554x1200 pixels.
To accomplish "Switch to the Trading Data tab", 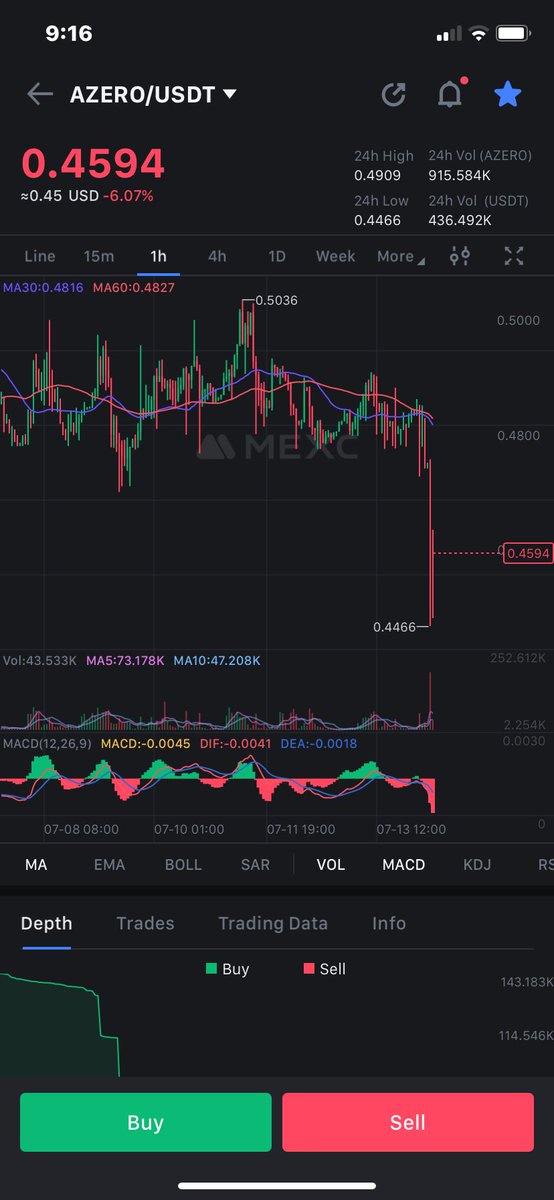I will (x=273, y=923).
